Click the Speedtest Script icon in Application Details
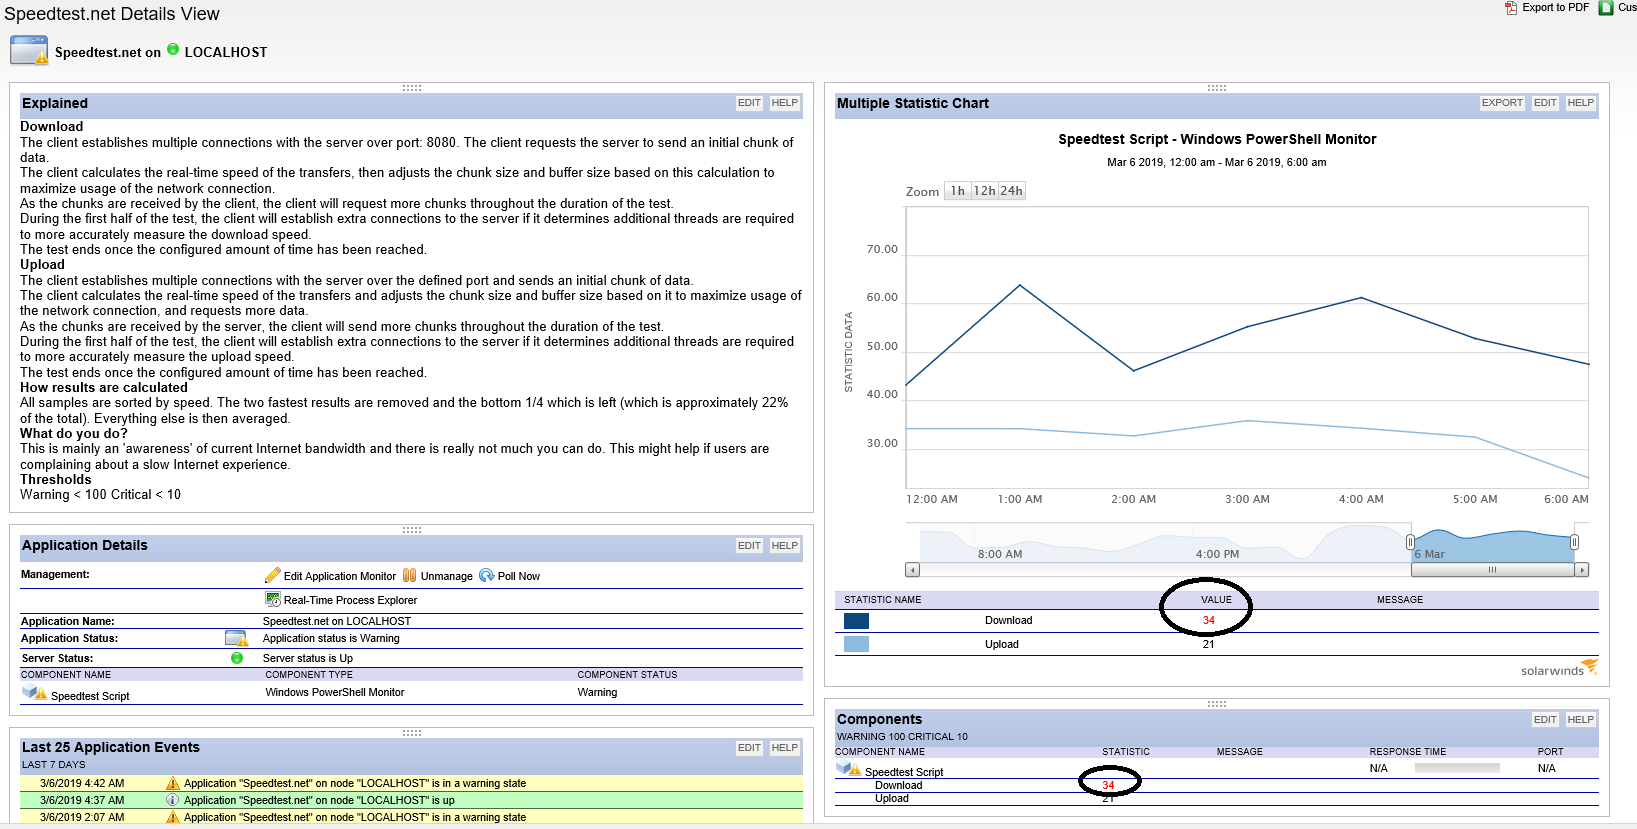The image size is (1637, 829). 35,693
